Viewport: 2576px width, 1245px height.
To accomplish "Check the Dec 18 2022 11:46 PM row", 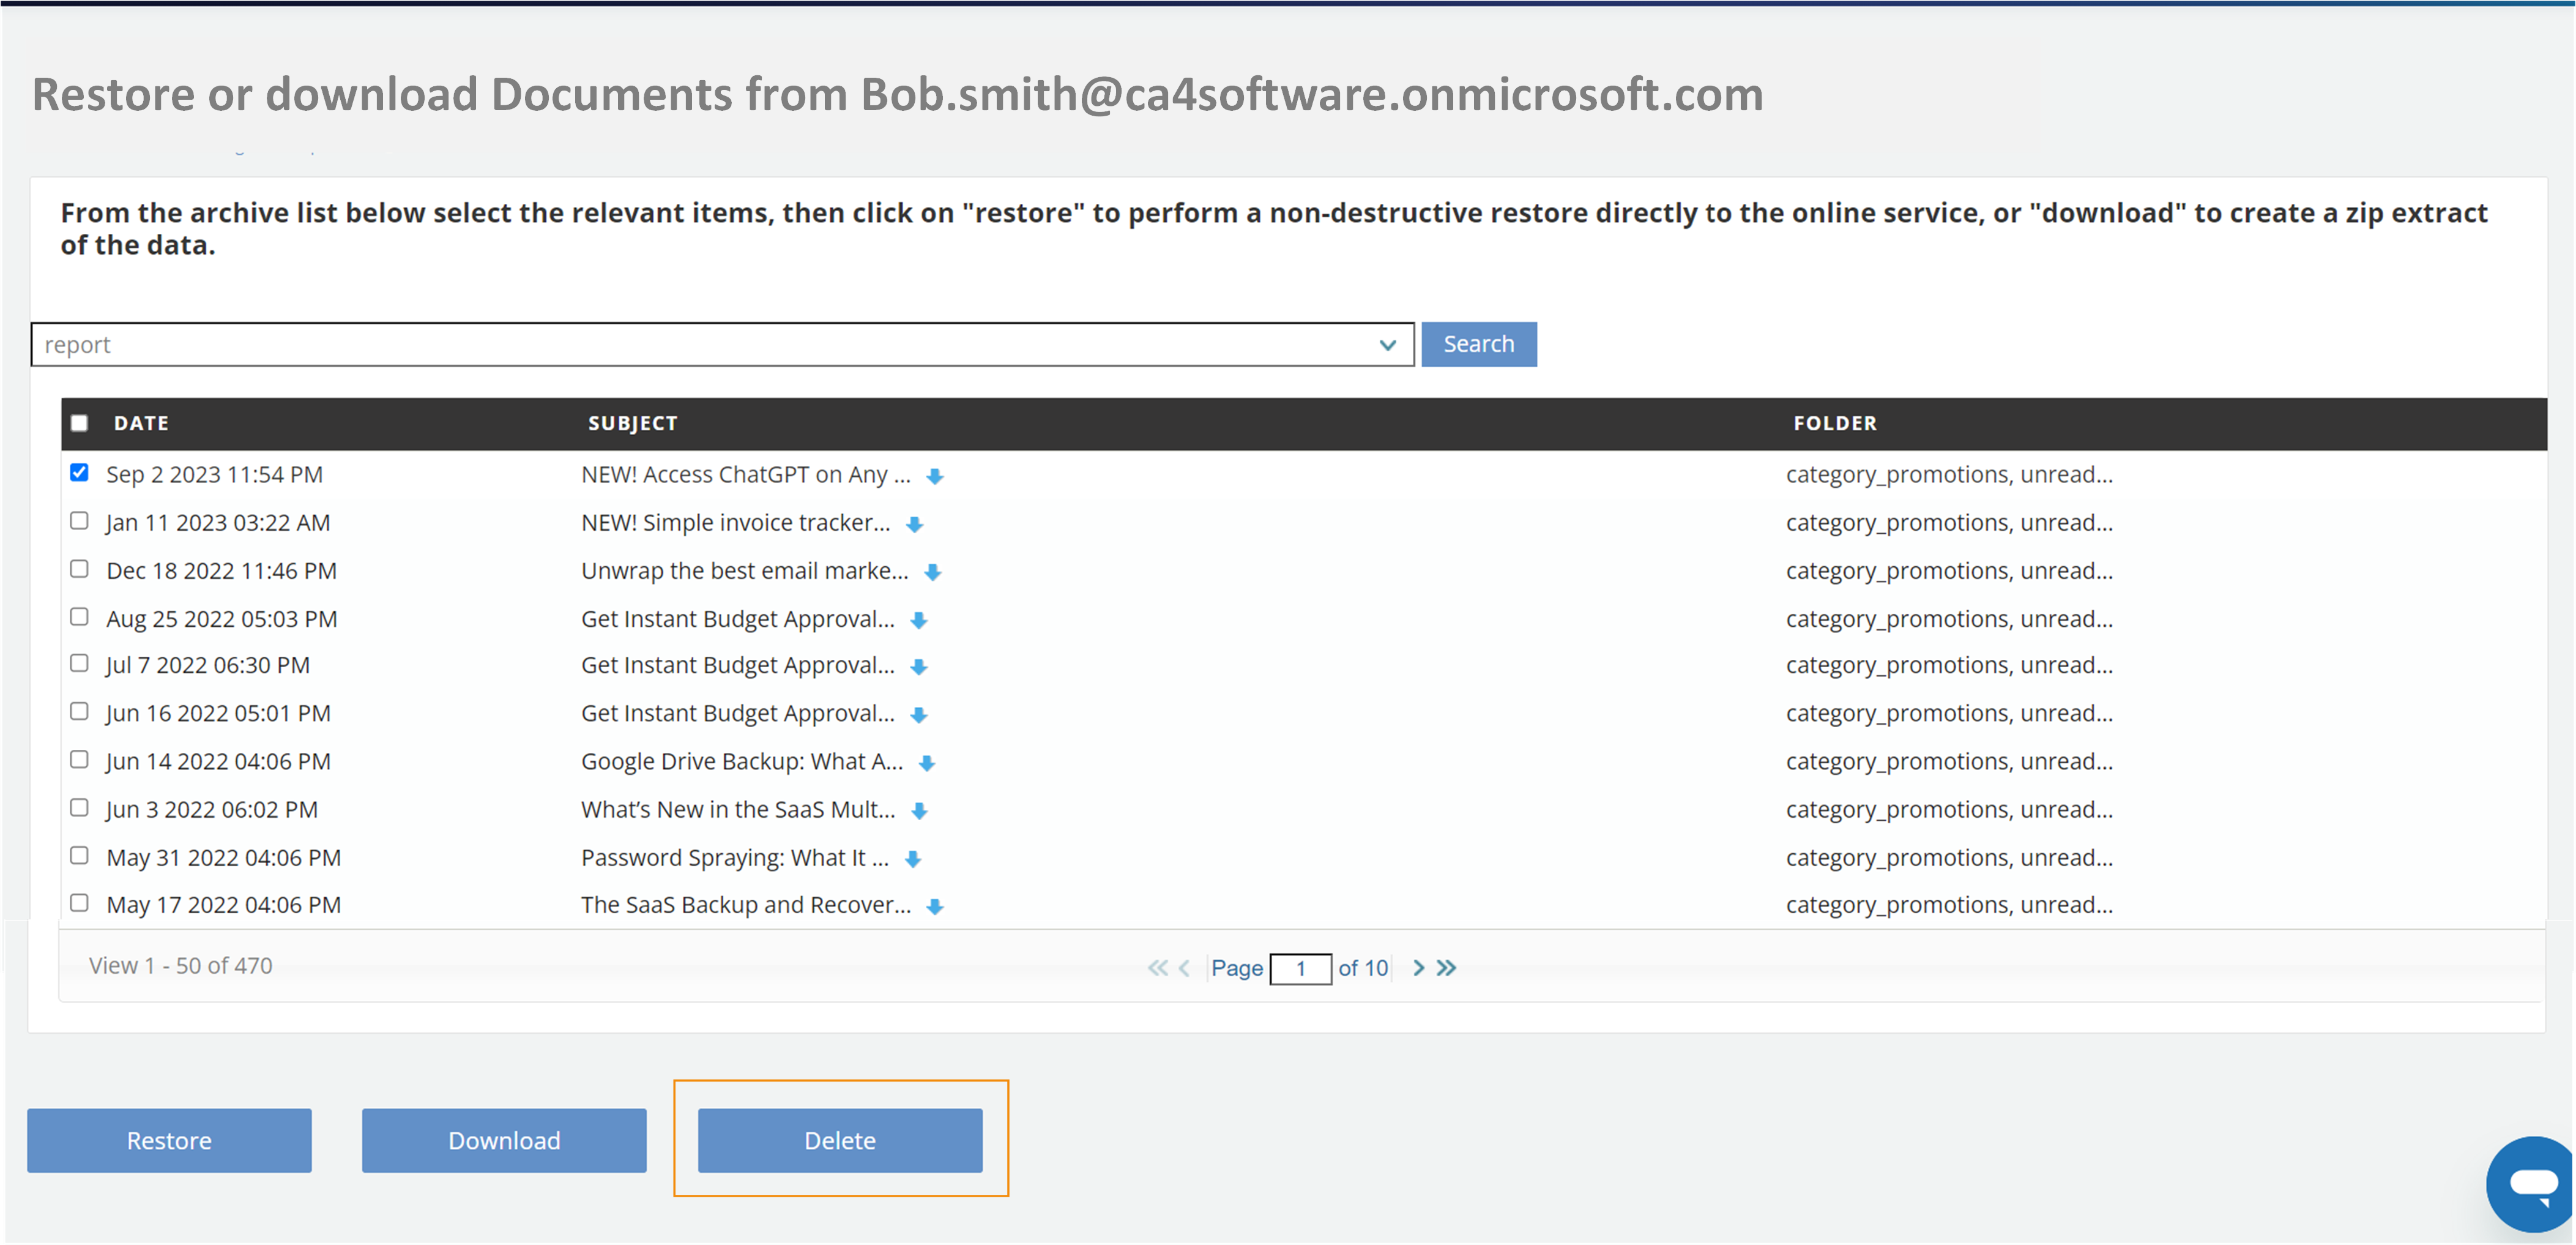I will coord(79,568).
